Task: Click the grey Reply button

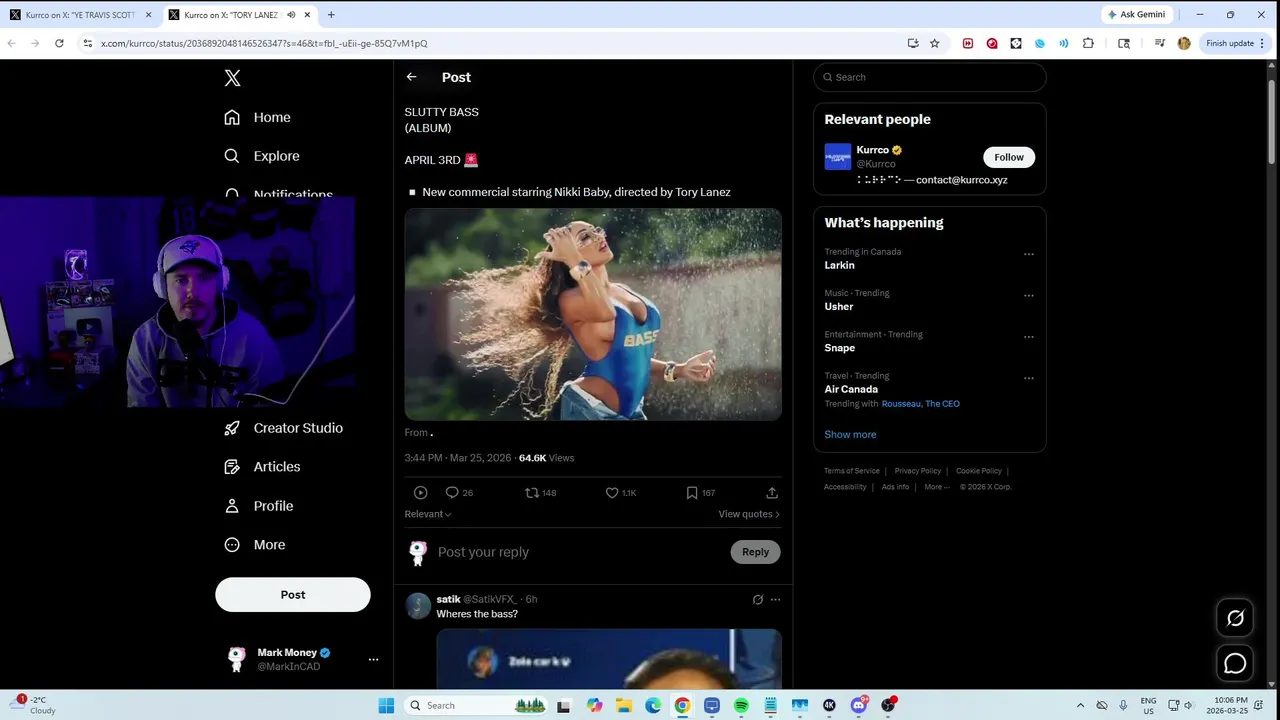Action: (x=755, y=552)
